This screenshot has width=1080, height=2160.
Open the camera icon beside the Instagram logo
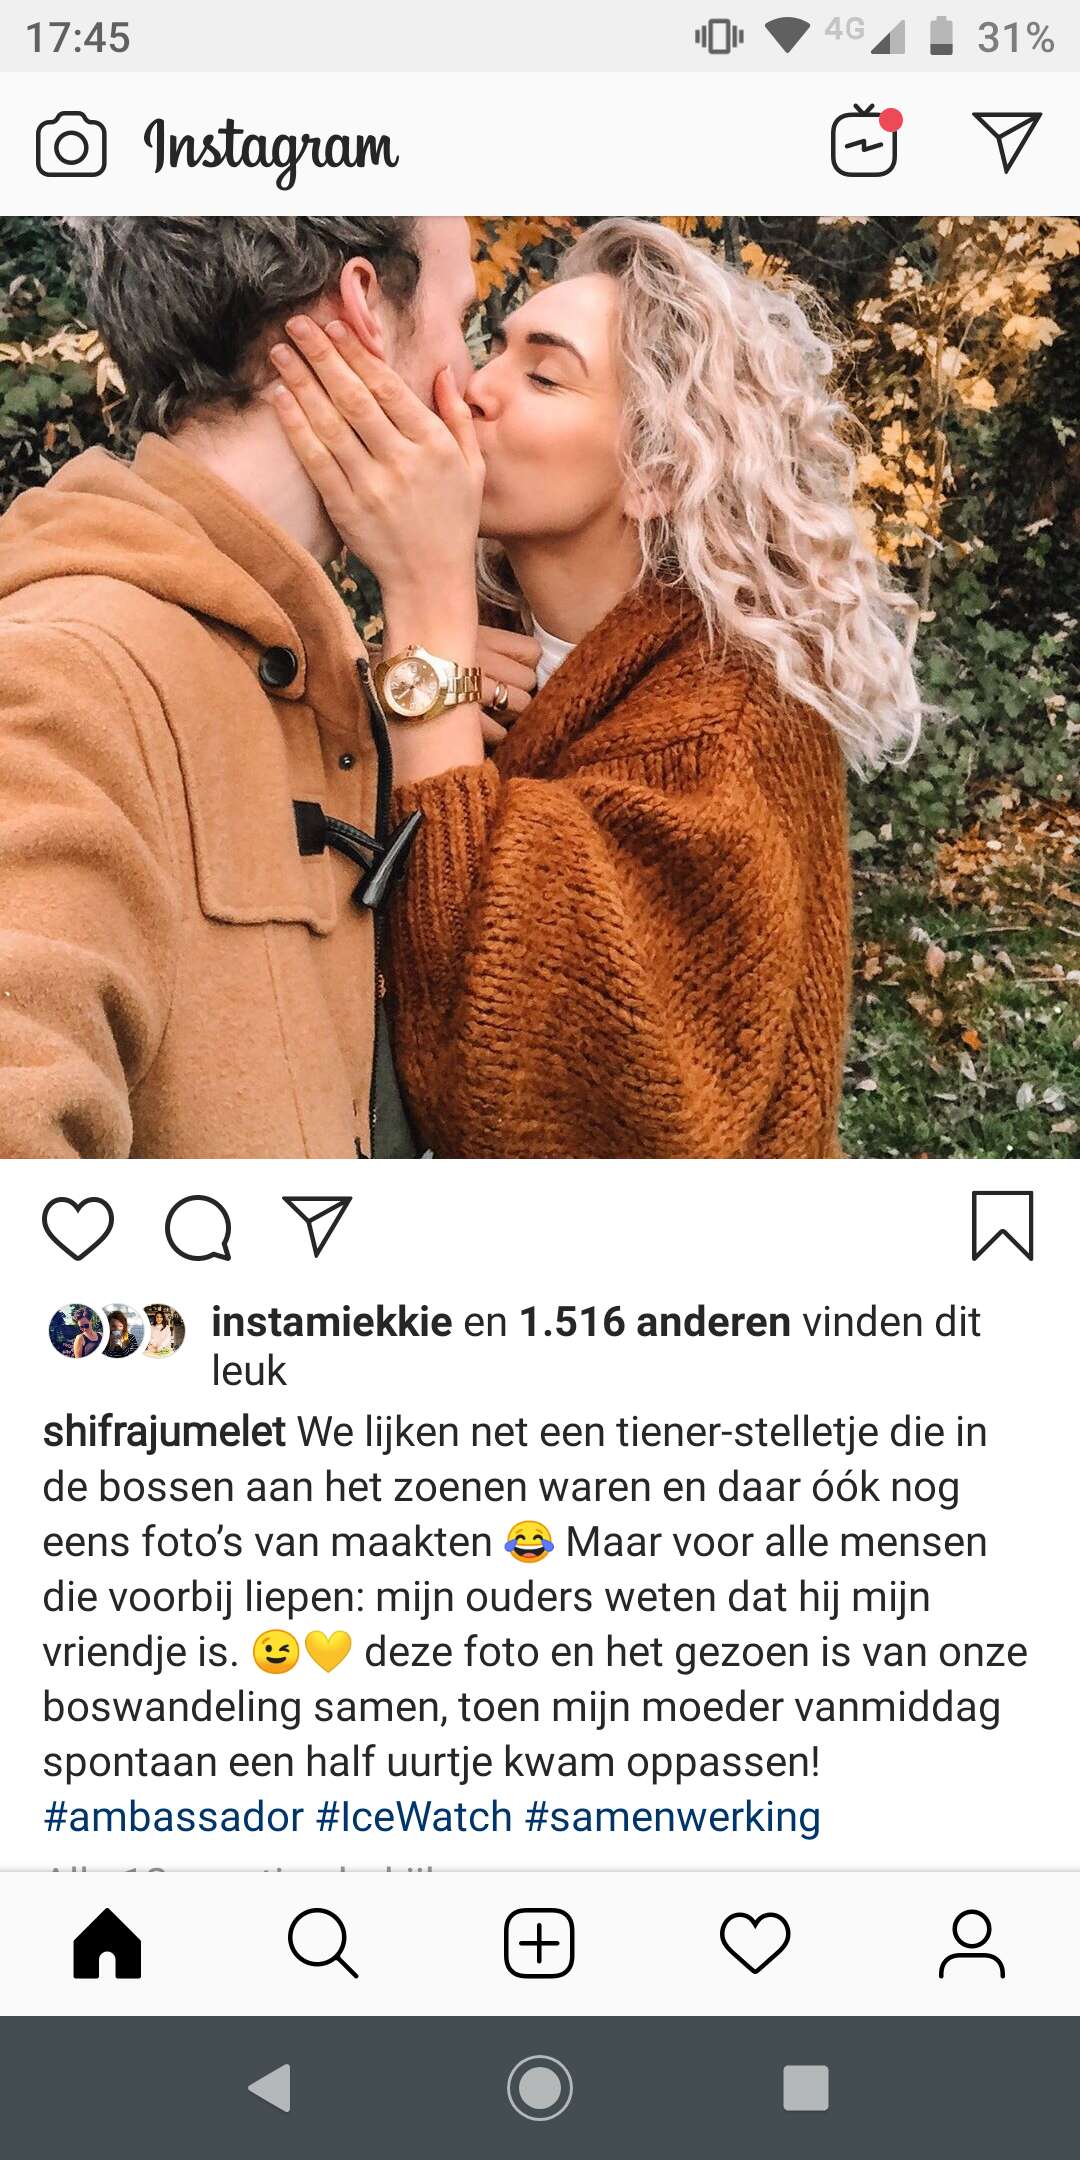[x=71, y=145]
